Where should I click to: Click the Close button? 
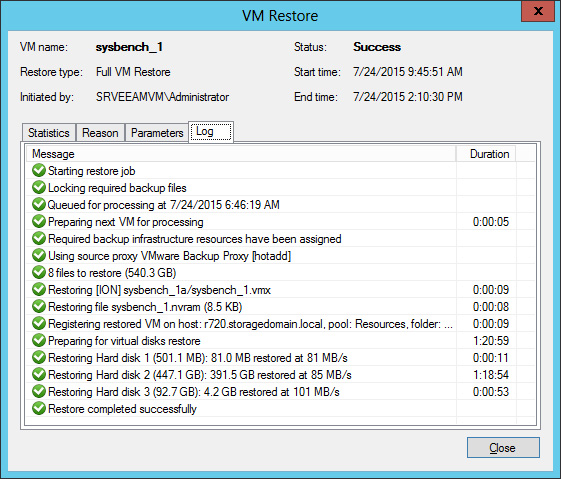(x=503, y=448)
